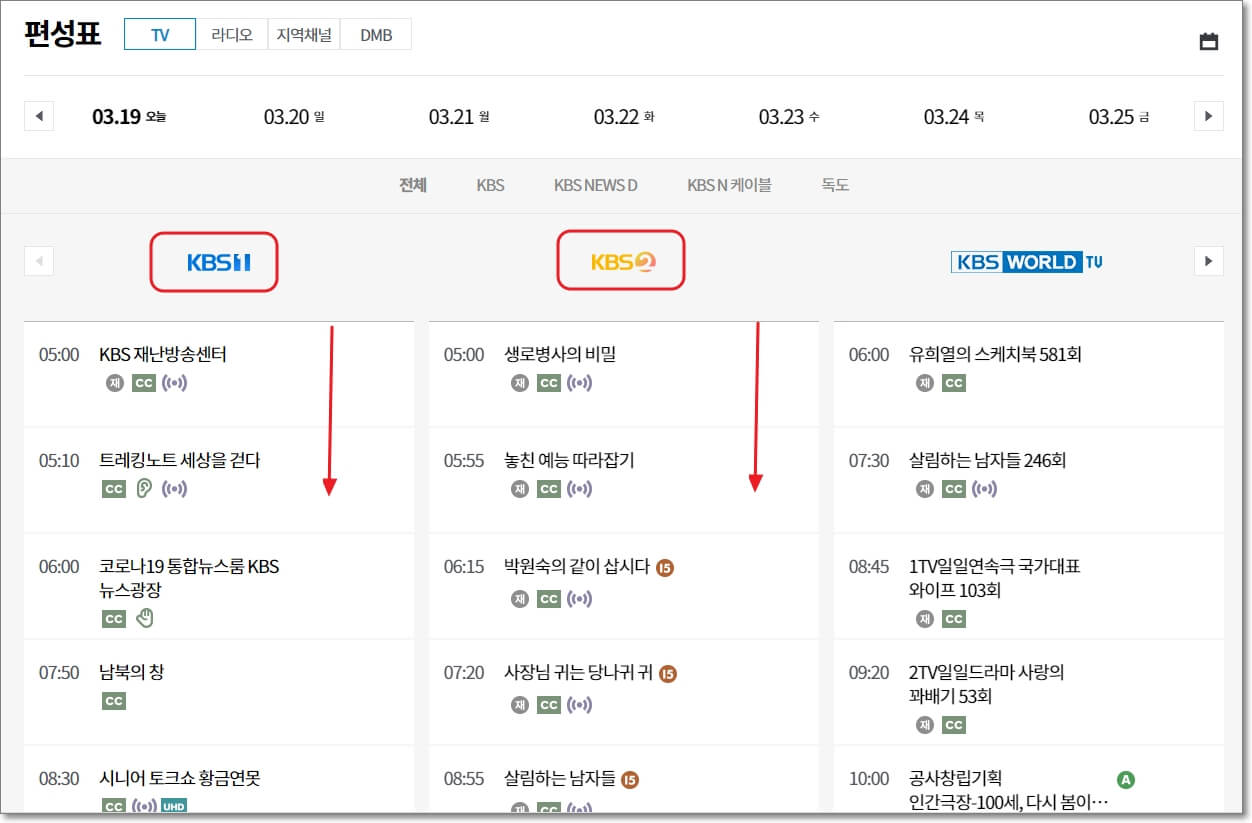Click UHD badge under 시니어 토크쇼 황금연못
Viewport: 1252px width, 823px height.
(x=173, y=806)
